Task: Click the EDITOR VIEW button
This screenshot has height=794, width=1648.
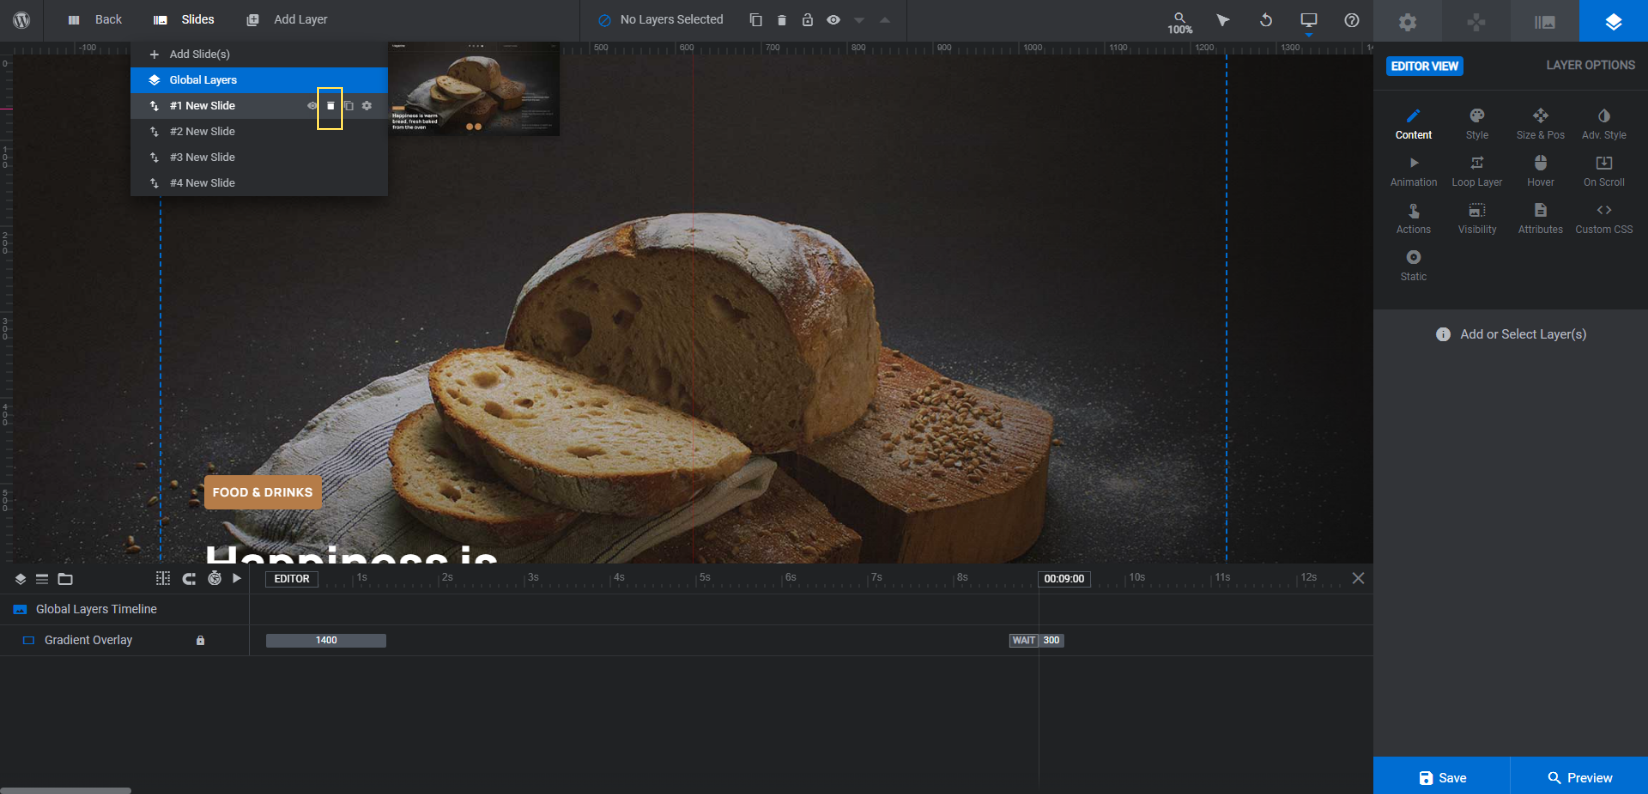Action: tap(1425, 66)
